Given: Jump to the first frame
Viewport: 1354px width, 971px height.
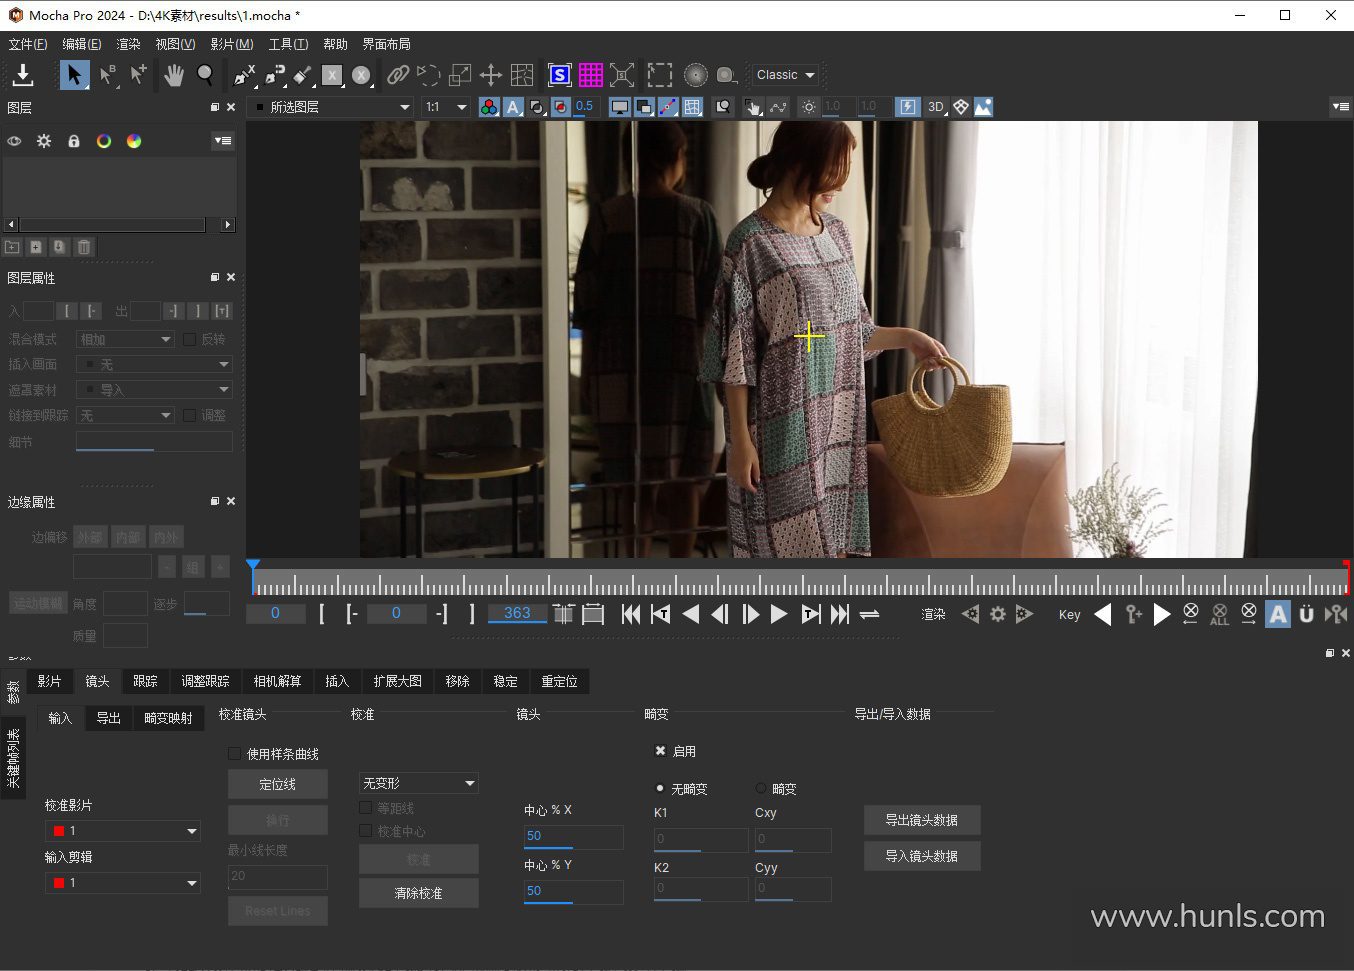Looking at the screenshot, I should 630,614.
